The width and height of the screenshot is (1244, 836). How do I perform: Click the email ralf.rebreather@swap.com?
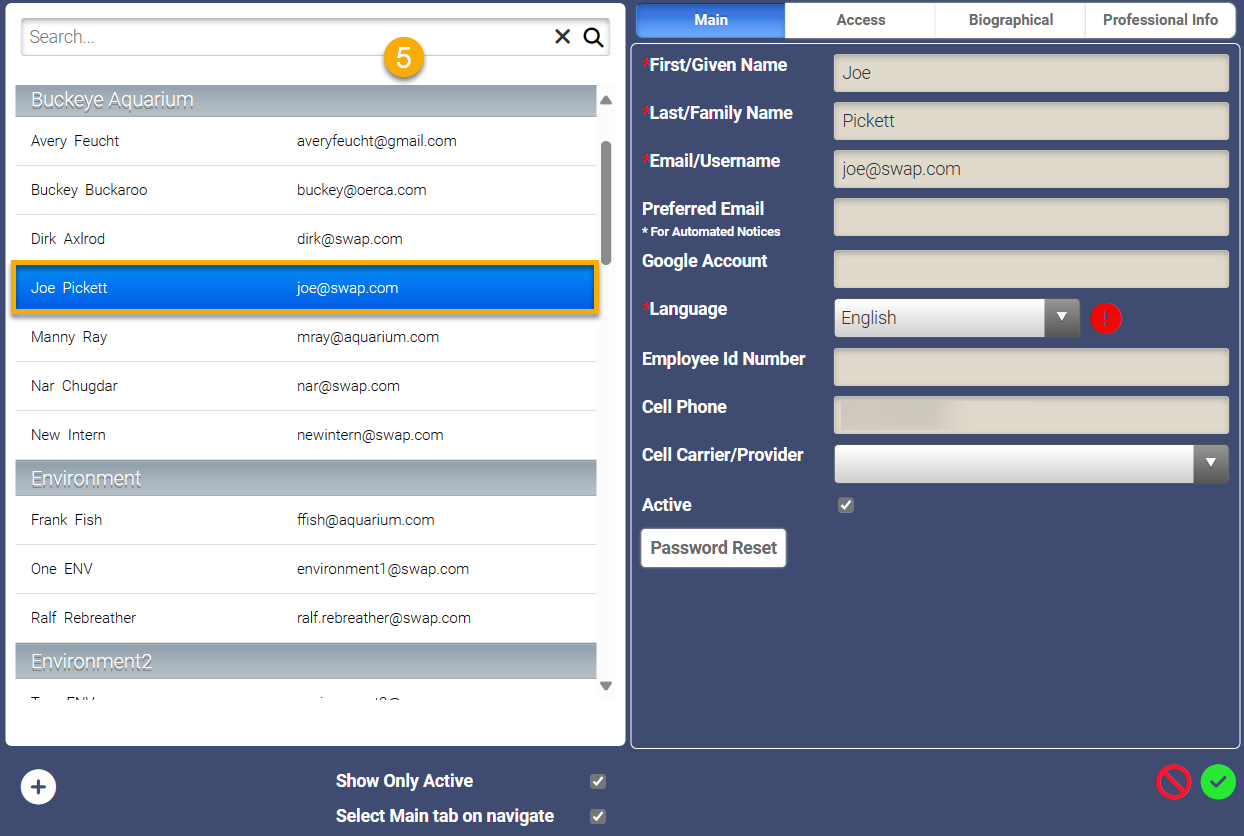(384, 618)
